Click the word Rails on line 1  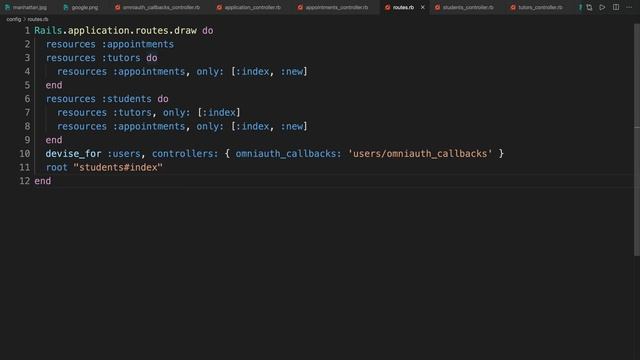(48, 31)
